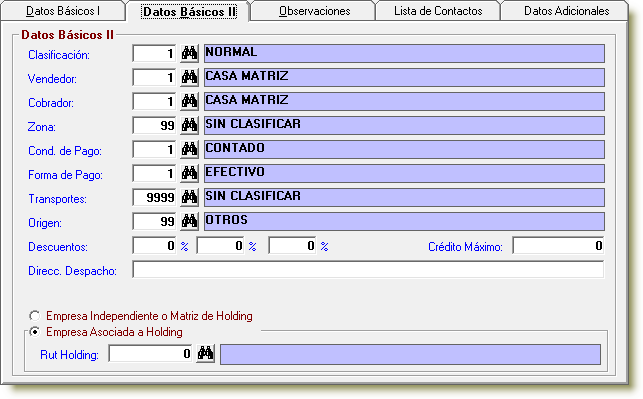
Task: Click Rut Holding binoculars search icon
Action: click(x=205, y=353)
